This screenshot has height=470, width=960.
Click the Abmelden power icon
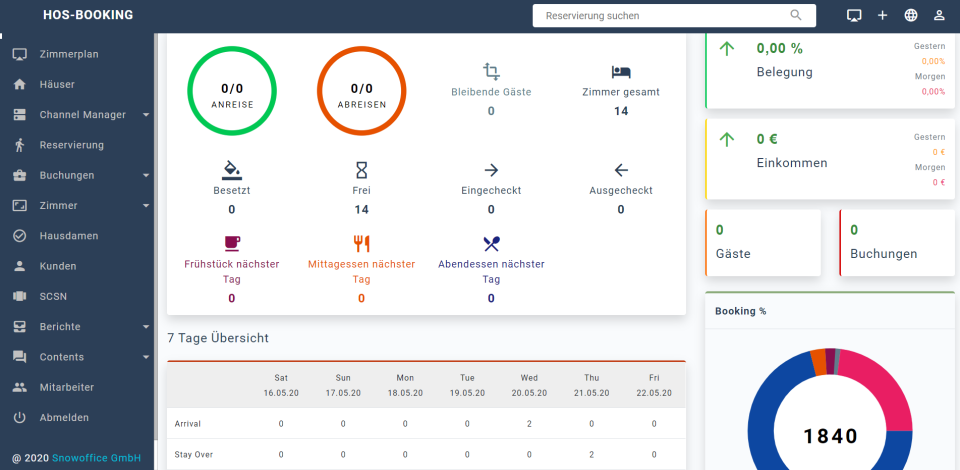(x=20, y=417)
